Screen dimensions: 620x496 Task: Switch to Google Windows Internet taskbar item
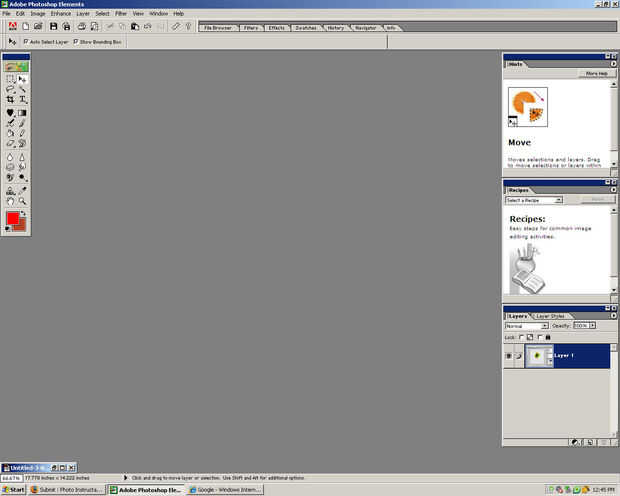[x=225, y=490]
